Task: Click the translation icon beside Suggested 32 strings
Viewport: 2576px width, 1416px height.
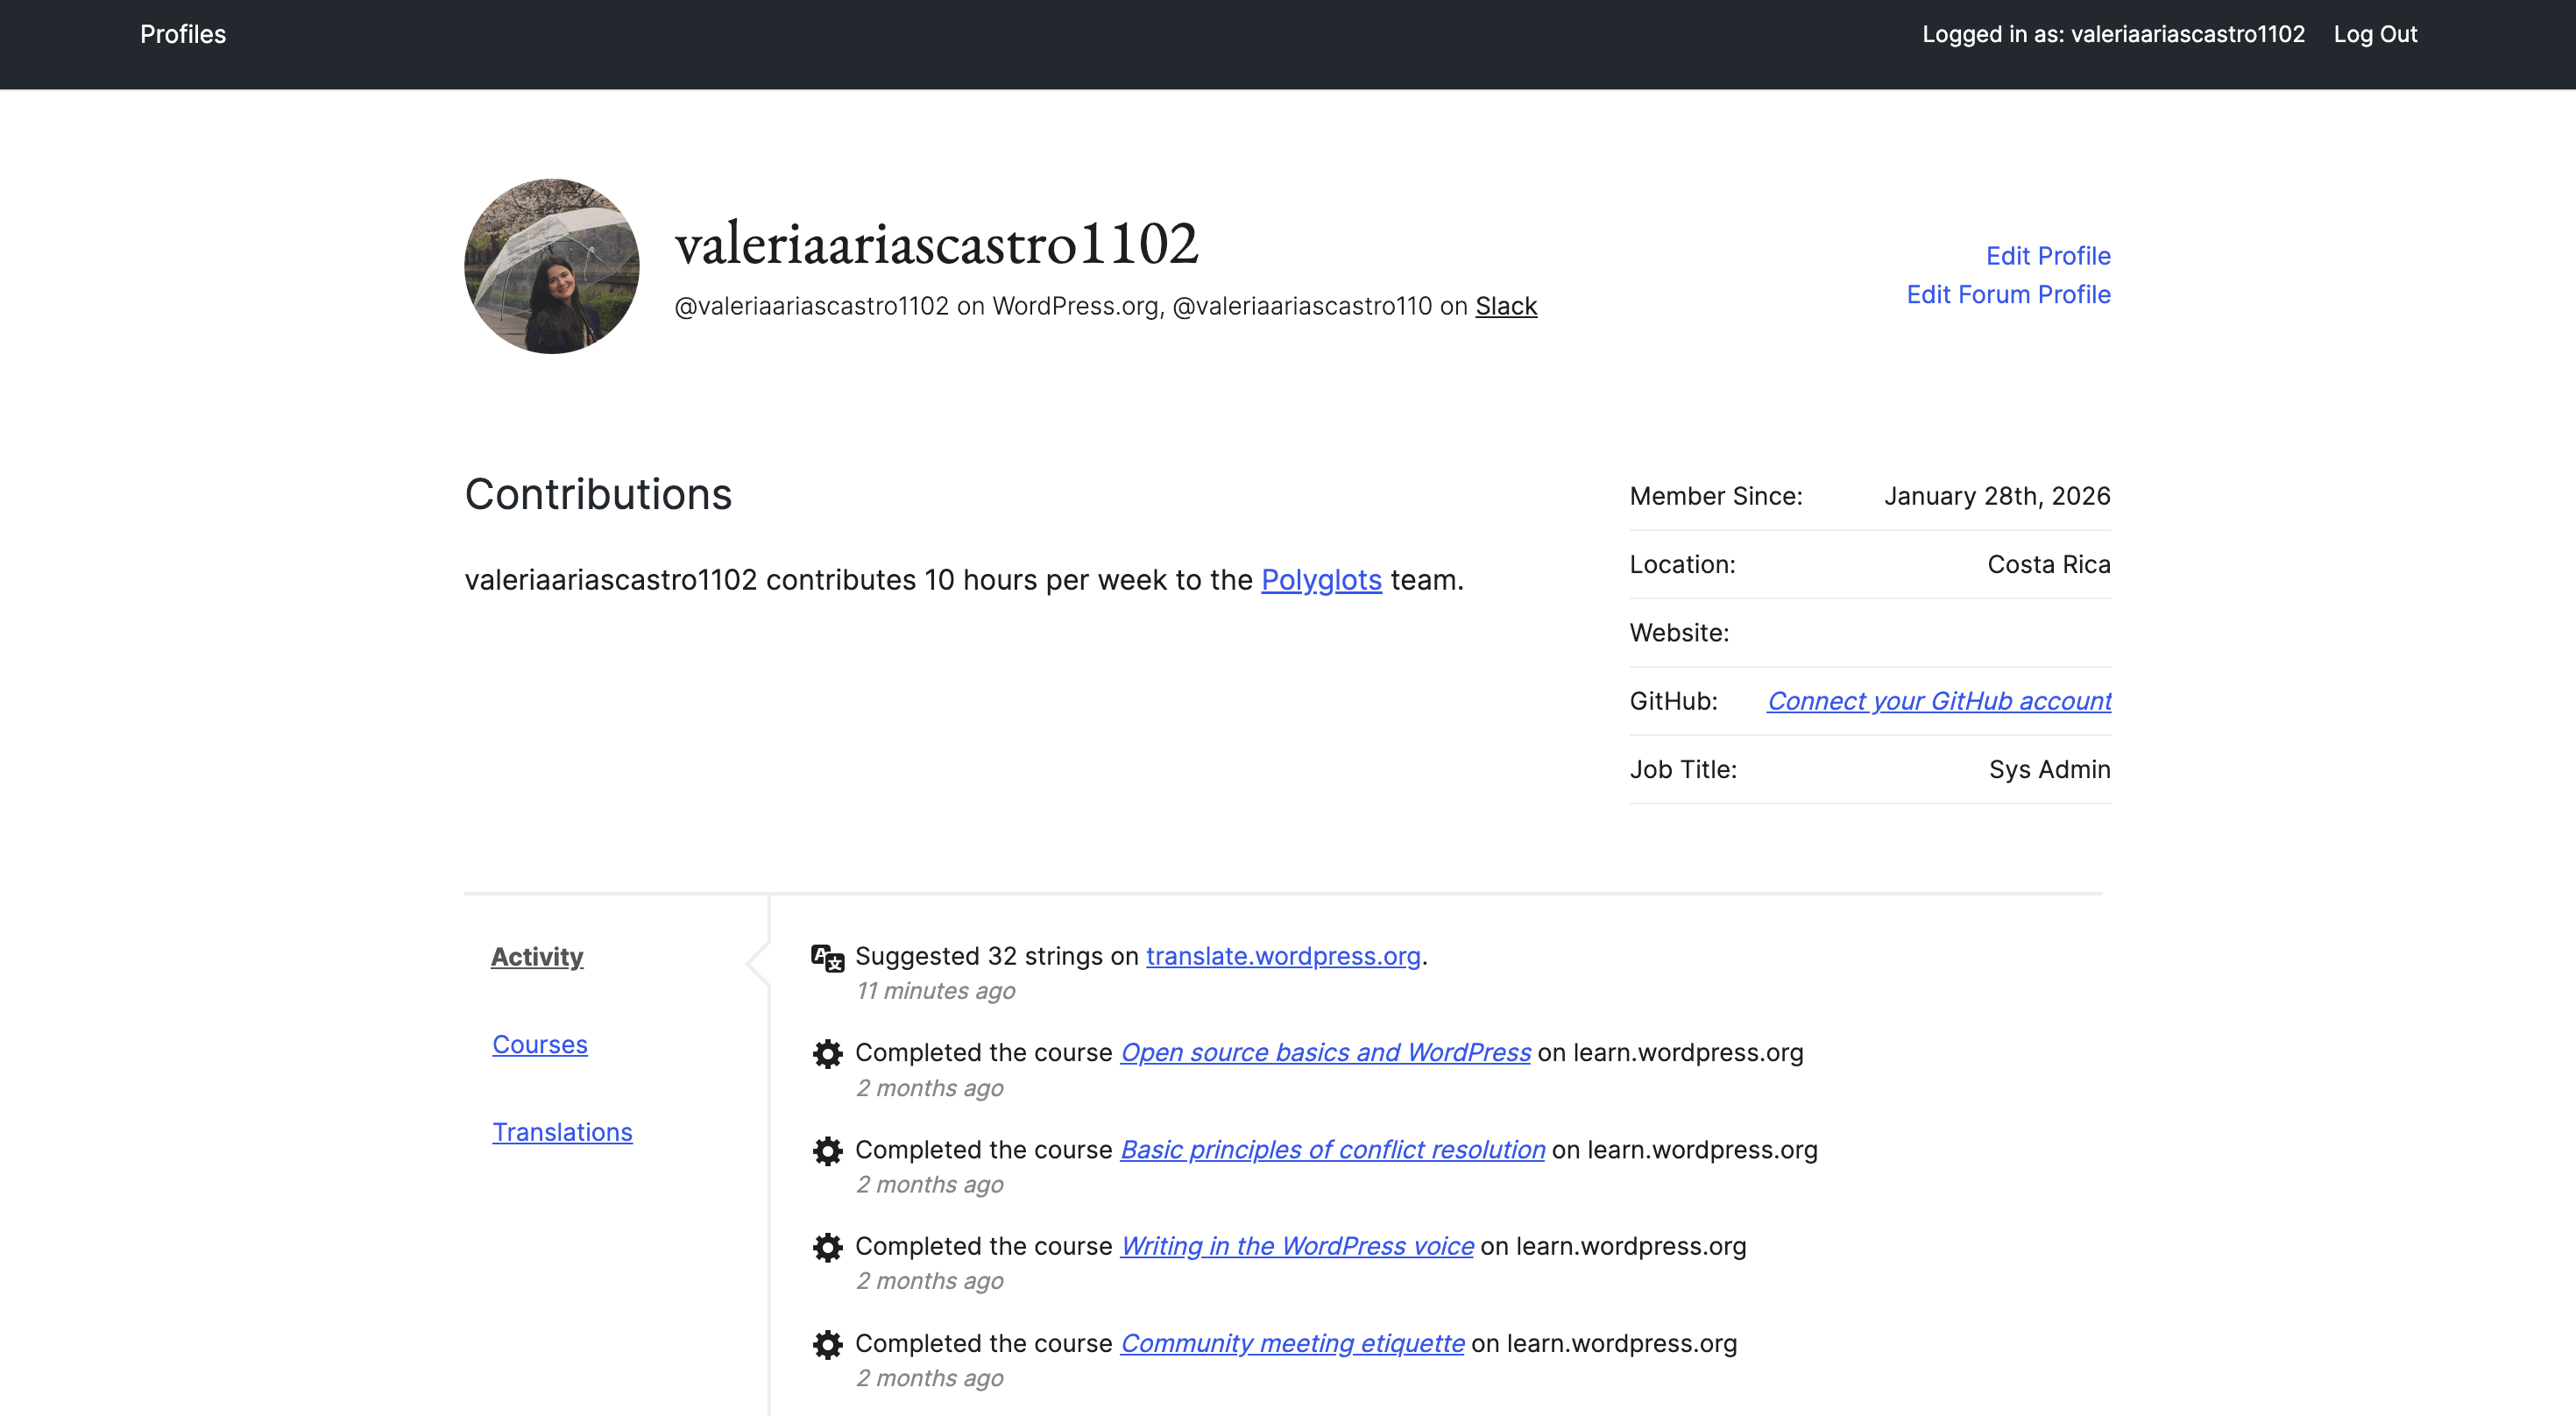Action: tap(827, 958)
